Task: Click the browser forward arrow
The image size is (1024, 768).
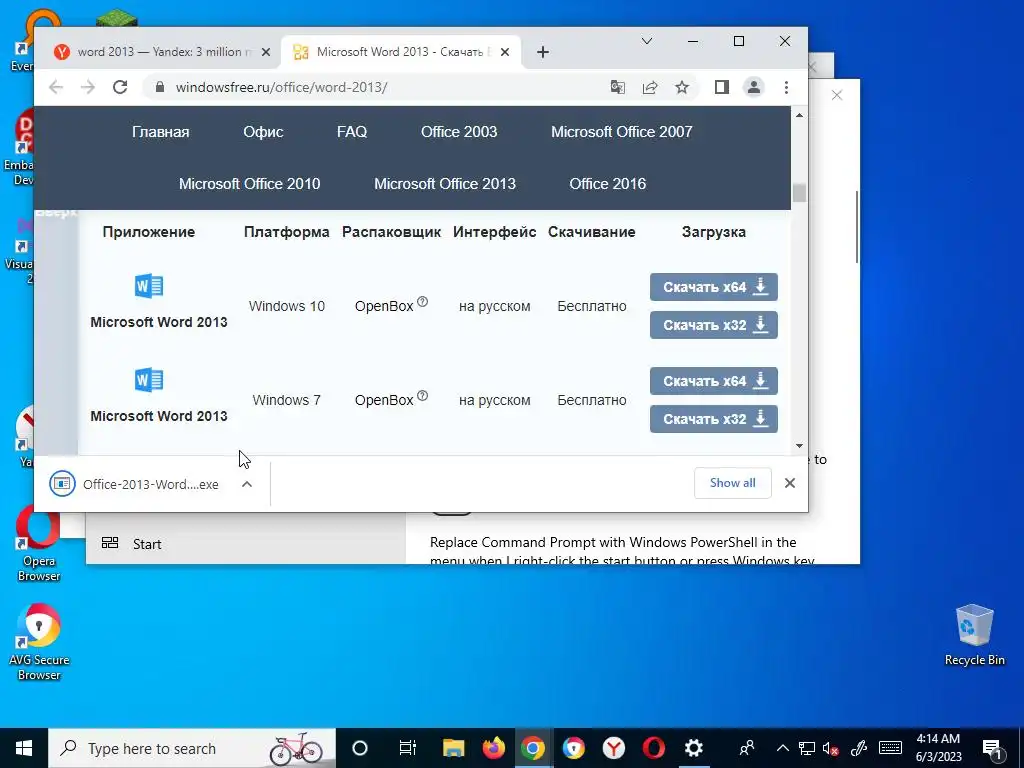Action: [x=88, y=87]
